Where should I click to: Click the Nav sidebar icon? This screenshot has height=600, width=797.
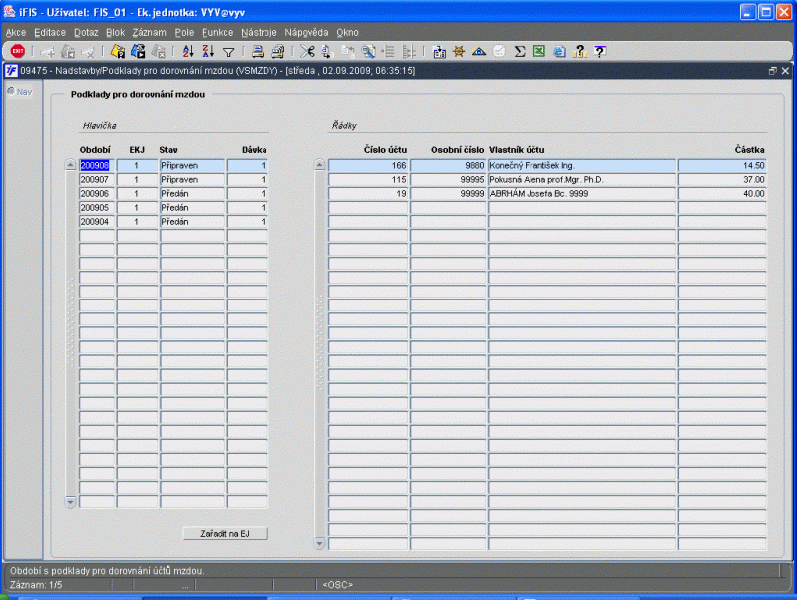coord(20,92)
